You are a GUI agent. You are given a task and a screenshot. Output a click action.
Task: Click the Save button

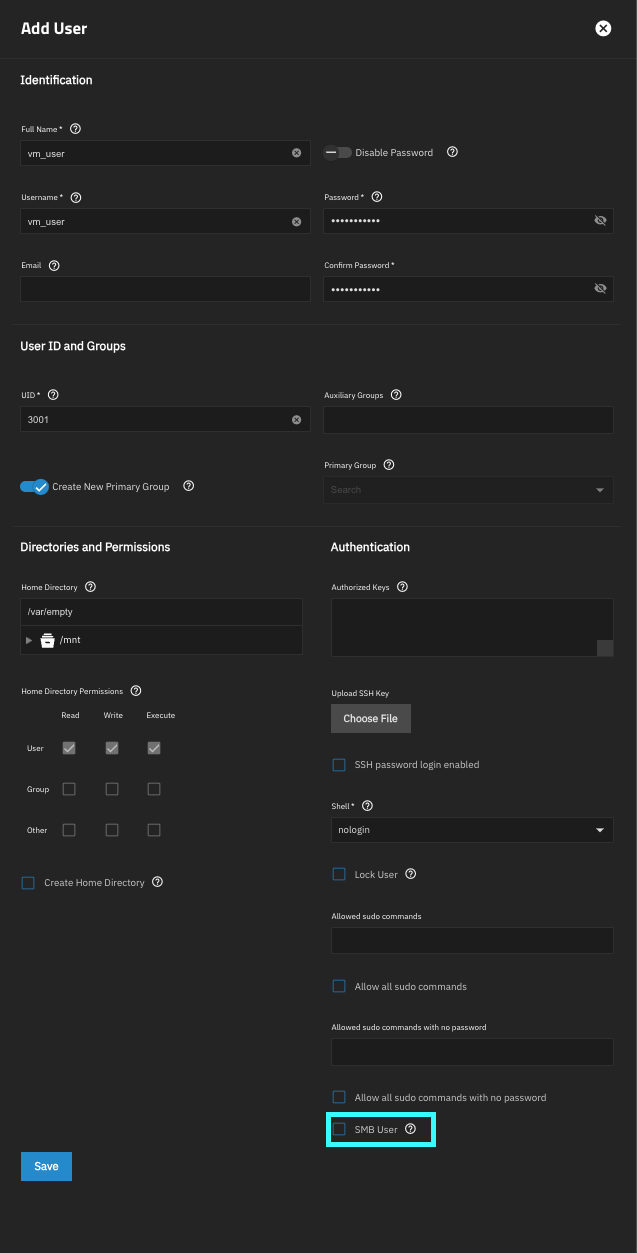tap(46, 1166)
